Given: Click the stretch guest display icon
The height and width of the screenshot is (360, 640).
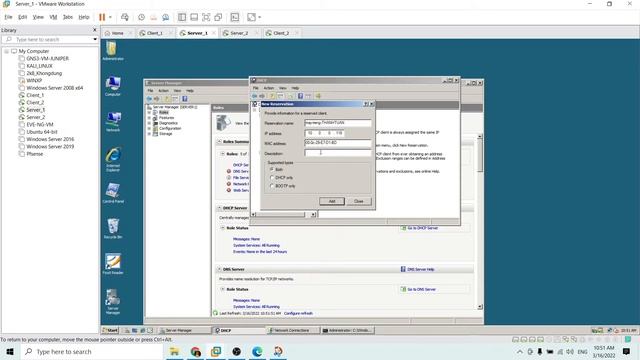Looking at the screenshot, I should pyautogui.click(x=251, y=17).
